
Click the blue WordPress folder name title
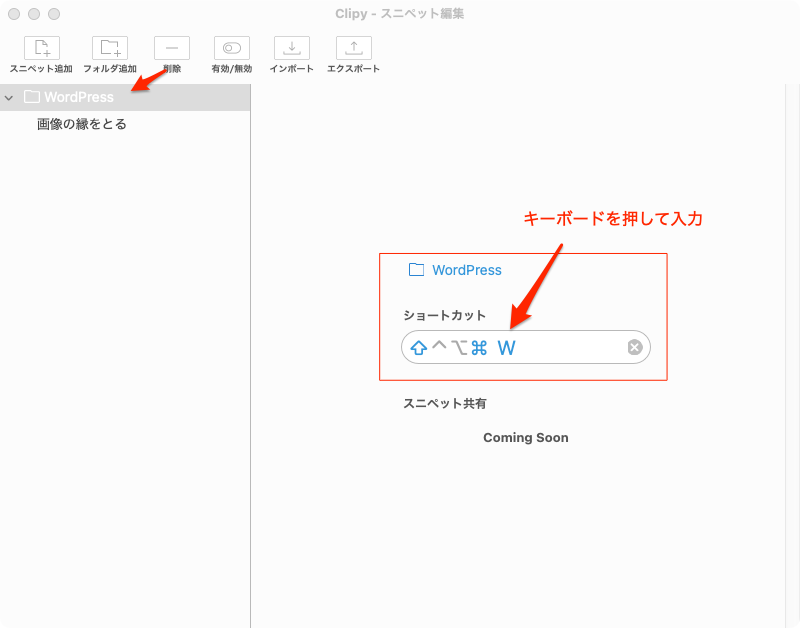point(467,270)
